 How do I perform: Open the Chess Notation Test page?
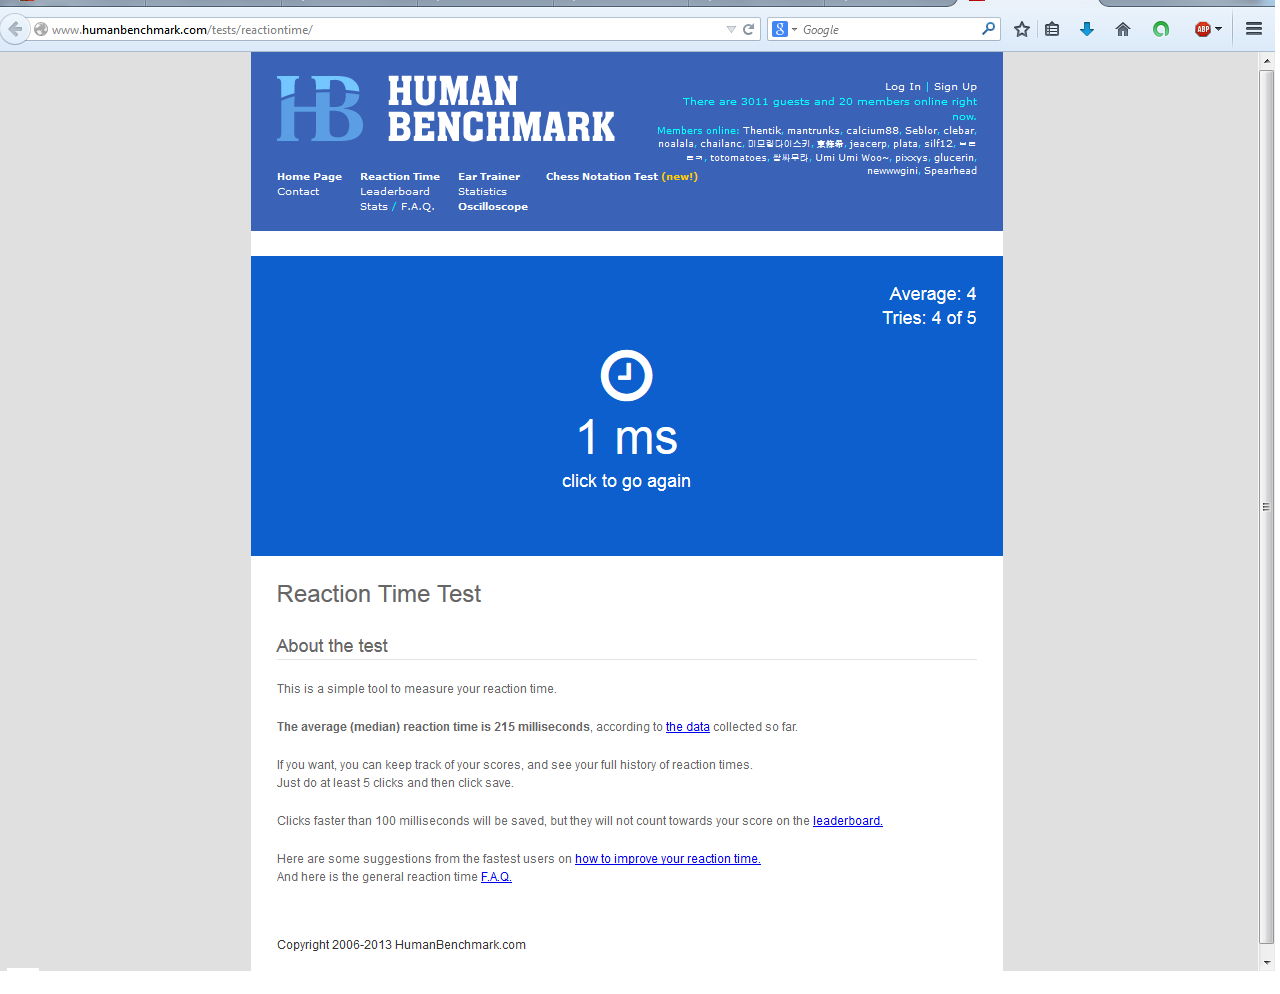[x=601, y=177]
